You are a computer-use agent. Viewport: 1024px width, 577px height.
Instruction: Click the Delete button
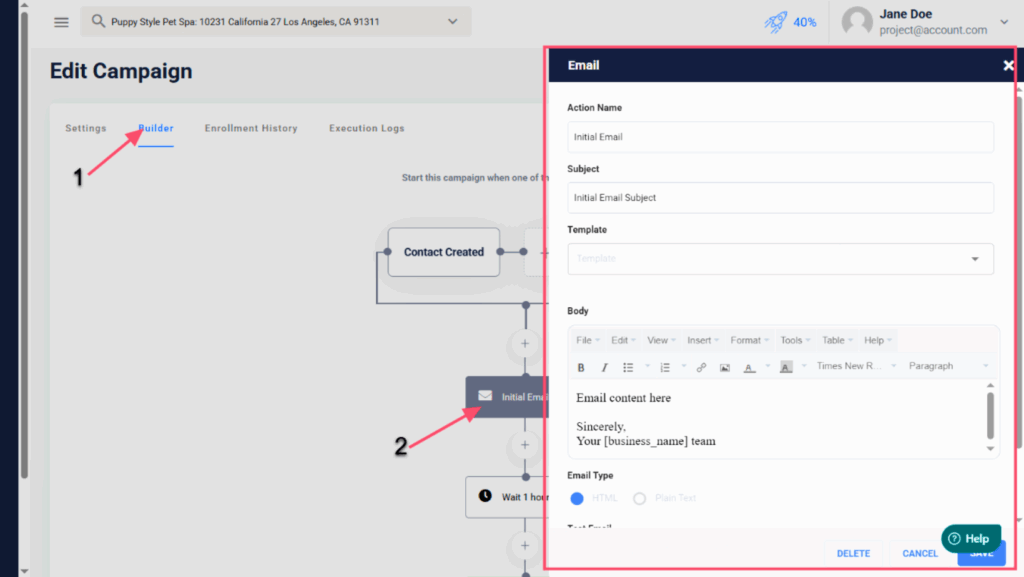click(853, 553)
